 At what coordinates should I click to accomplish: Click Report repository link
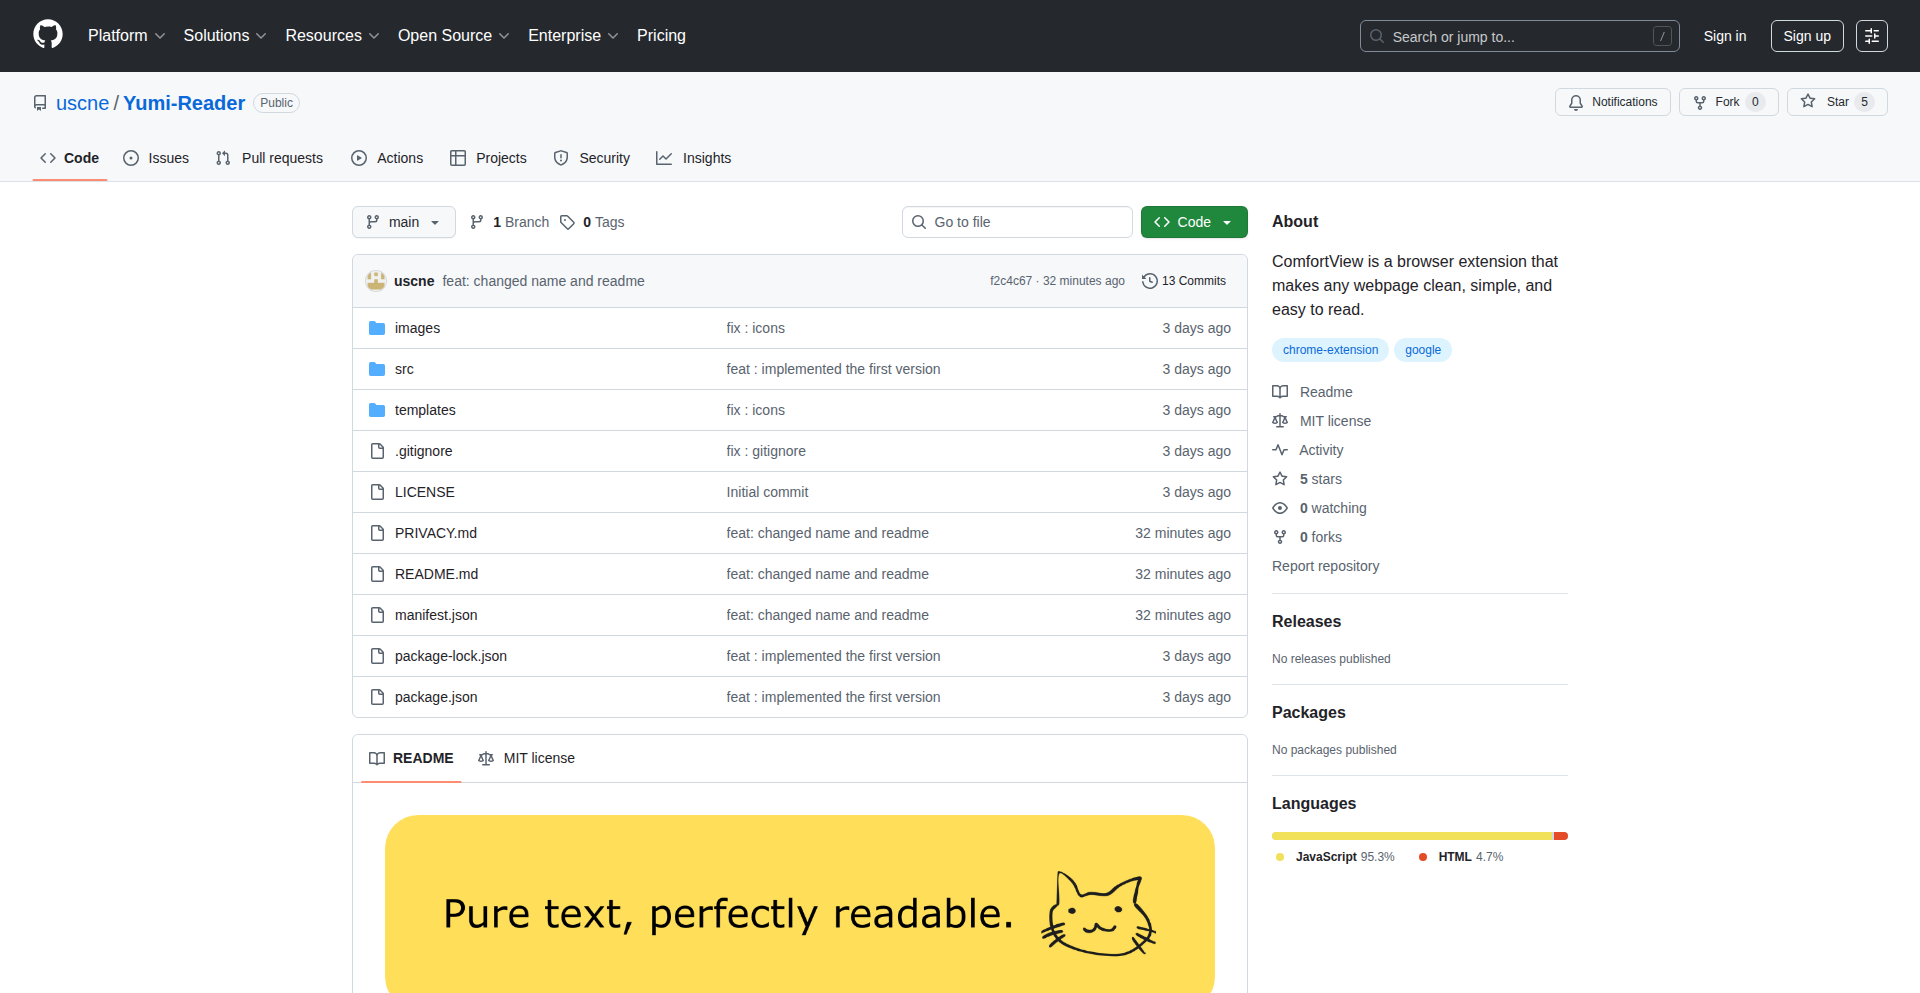(x=1325, y=566)
